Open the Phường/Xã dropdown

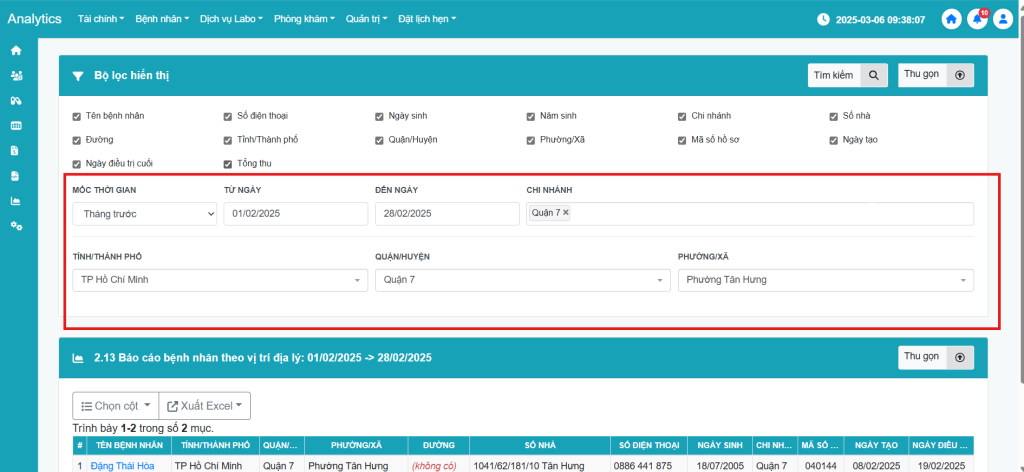825,280
